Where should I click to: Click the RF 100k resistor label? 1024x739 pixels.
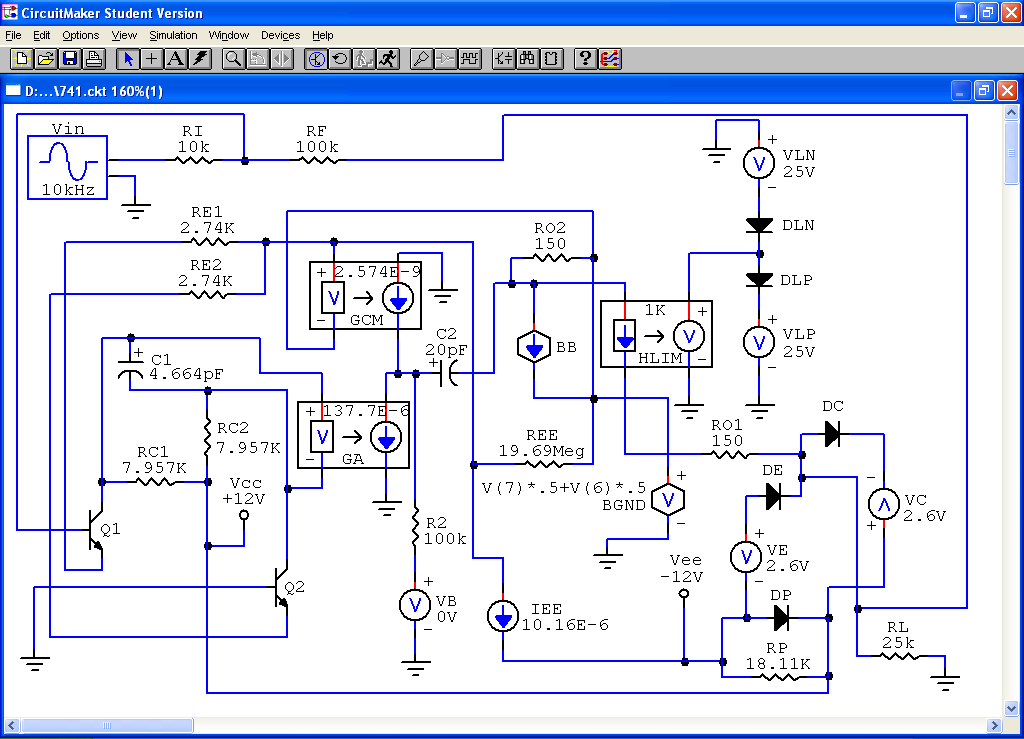pyautogui.click(x=317, y=140)
